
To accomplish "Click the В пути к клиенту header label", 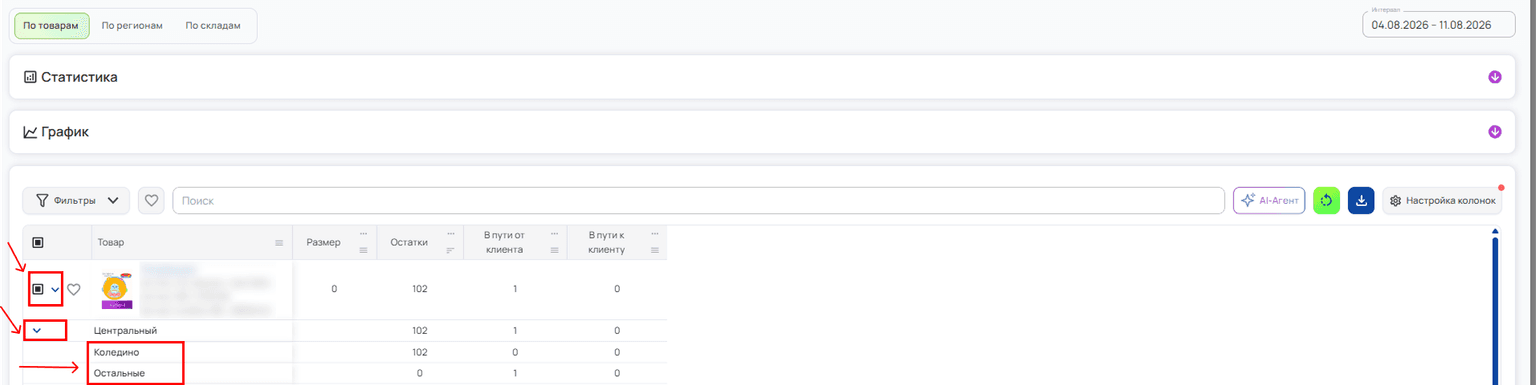I will point(607,242).
